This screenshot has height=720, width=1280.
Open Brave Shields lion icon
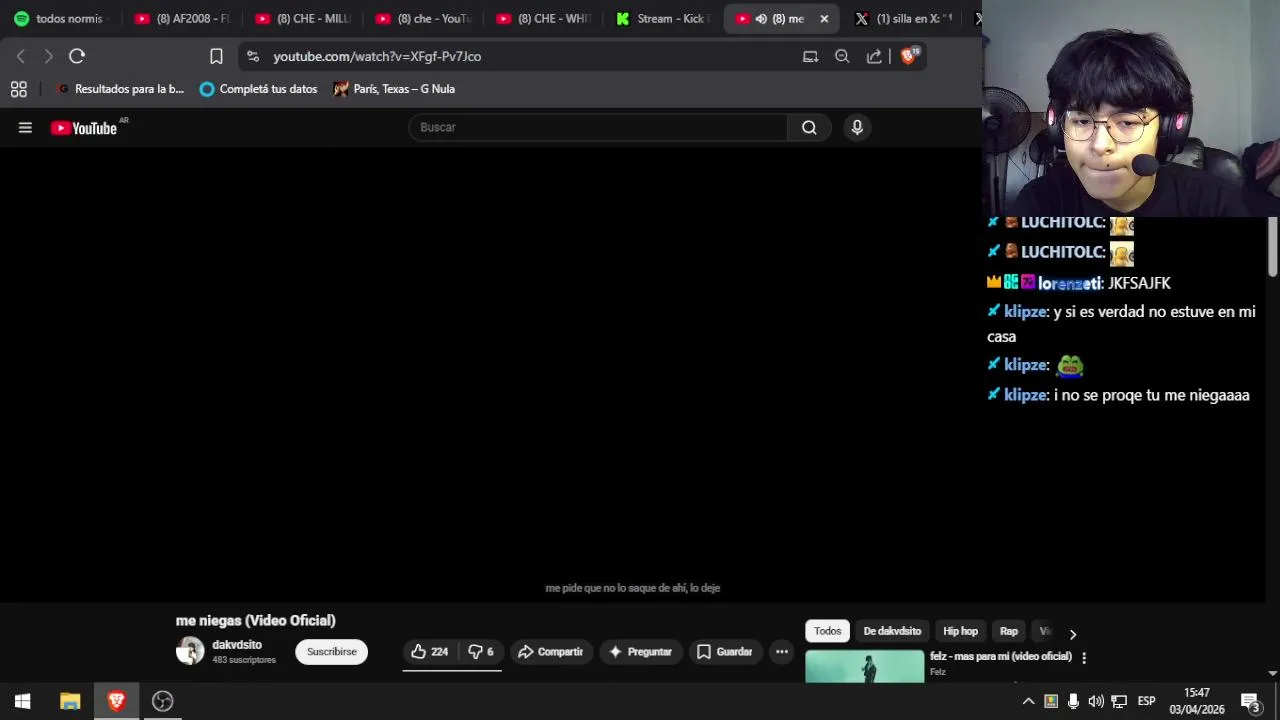coord(909,56)
